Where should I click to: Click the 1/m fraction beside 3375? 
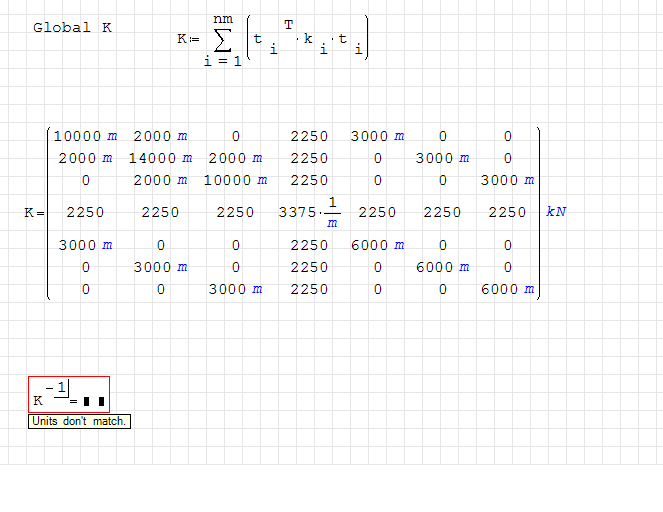(x=332, y=212)
